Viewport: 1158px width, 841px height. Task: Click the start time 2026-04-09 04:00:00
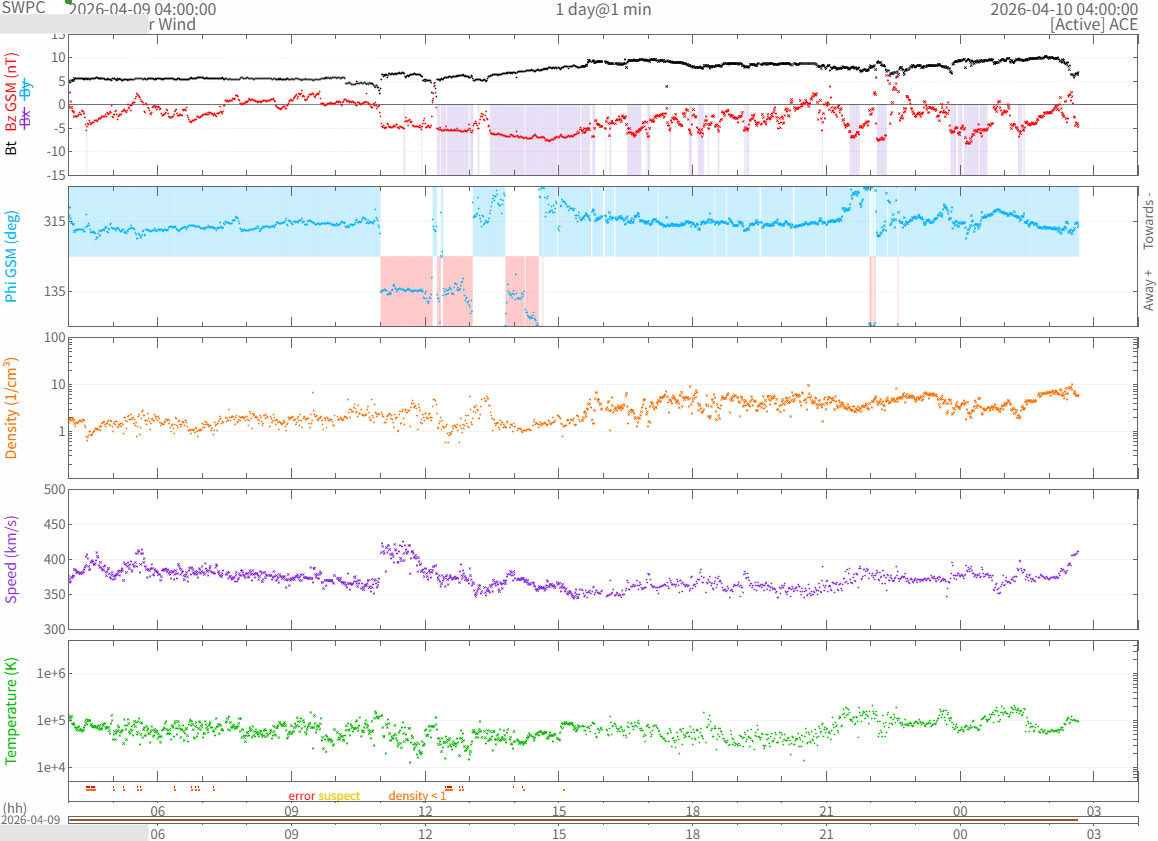point(145,9)
